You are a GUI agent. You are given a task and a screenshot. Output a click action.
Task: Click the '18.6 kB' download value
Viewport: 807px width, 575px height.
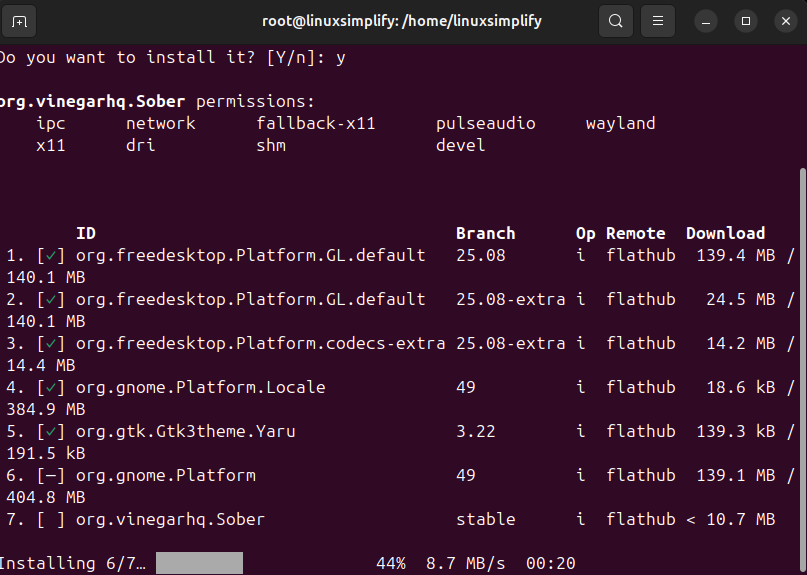point(741,388)
